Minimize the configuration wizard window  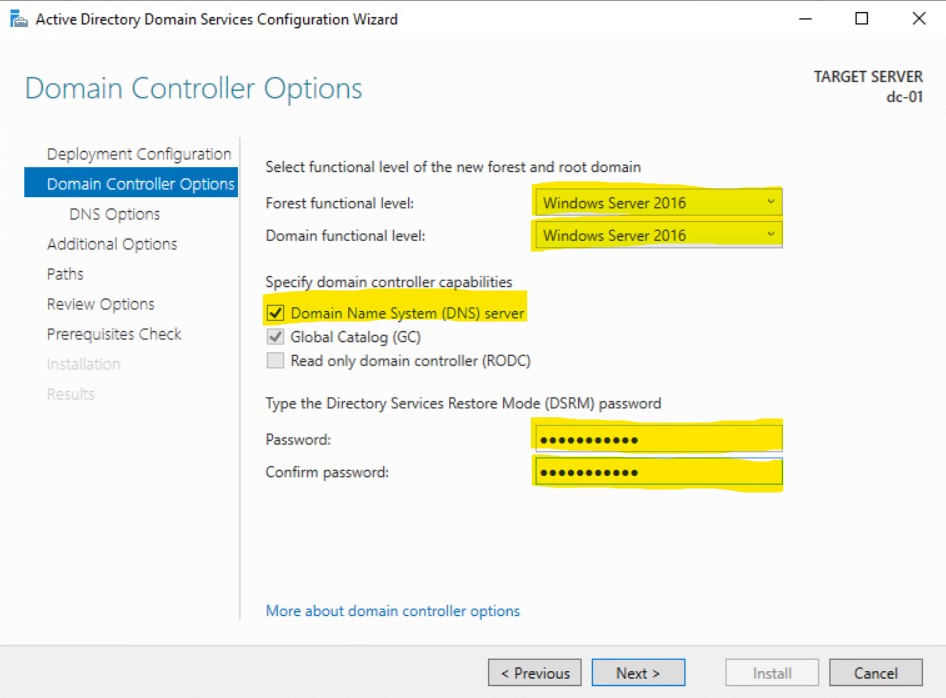804,19
